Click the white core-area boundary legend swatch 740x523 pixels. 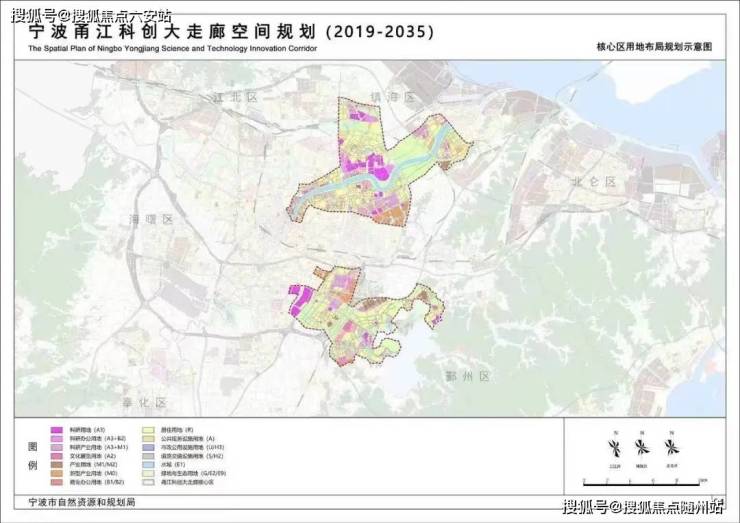point(148,482)
